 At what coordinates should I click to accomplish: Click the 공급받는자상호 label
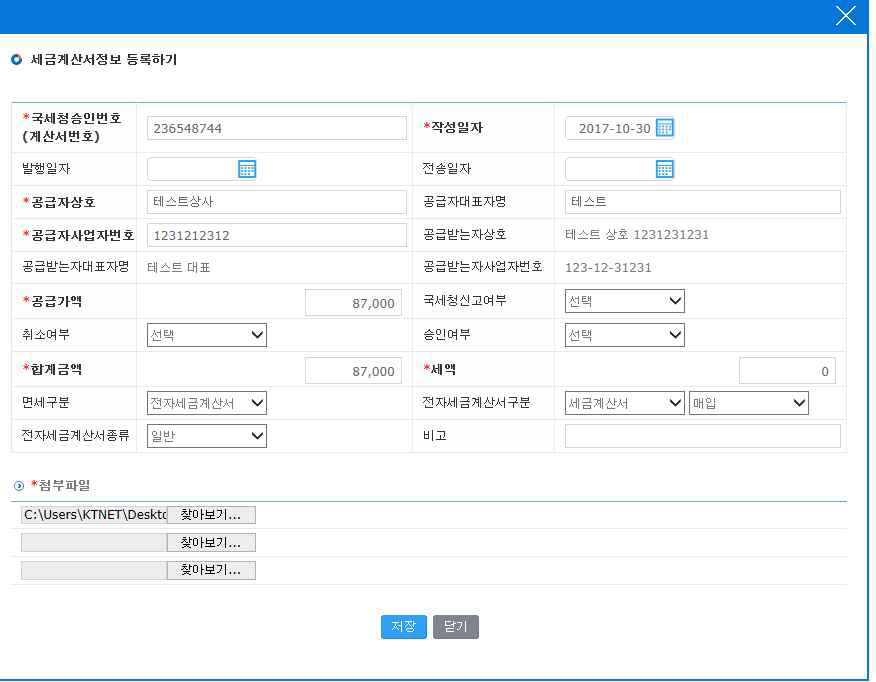click(x=464, y=234)
